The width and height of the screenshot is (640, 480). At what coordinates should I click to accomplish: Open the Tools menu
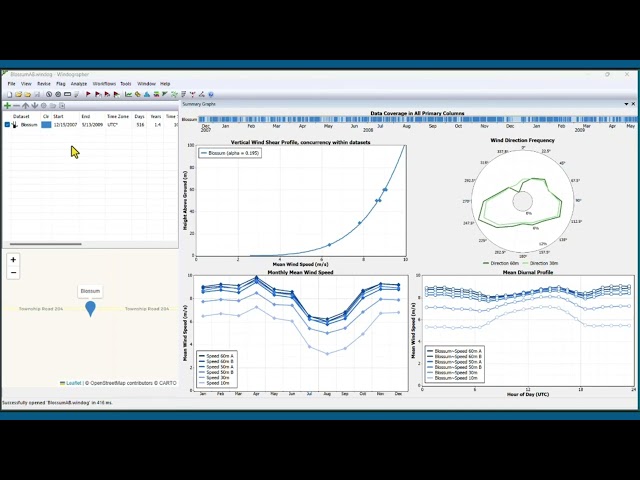click(x=126, y=84)
